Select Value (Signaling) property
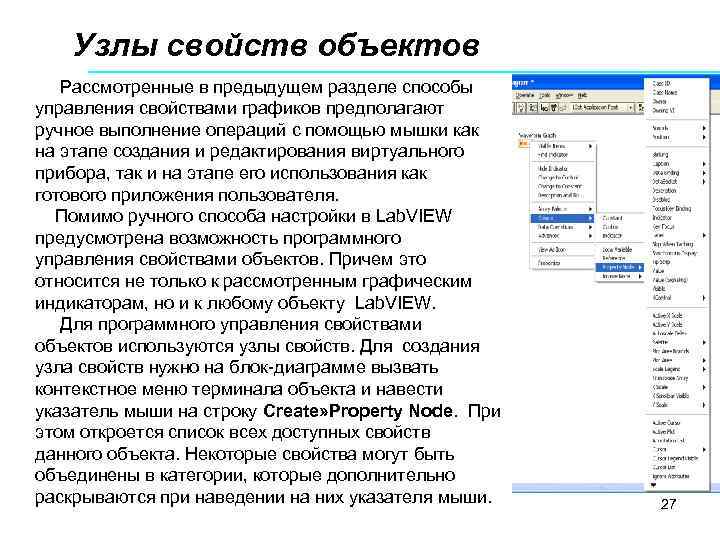 tap(670, 280)
